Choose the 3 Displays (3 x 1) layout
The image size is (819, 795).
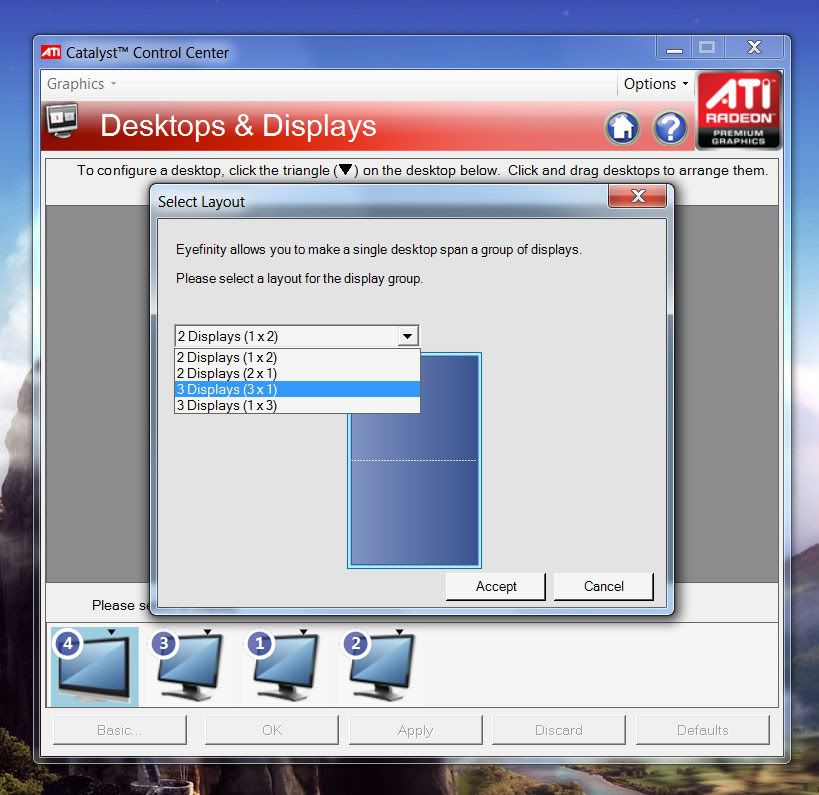297,389
